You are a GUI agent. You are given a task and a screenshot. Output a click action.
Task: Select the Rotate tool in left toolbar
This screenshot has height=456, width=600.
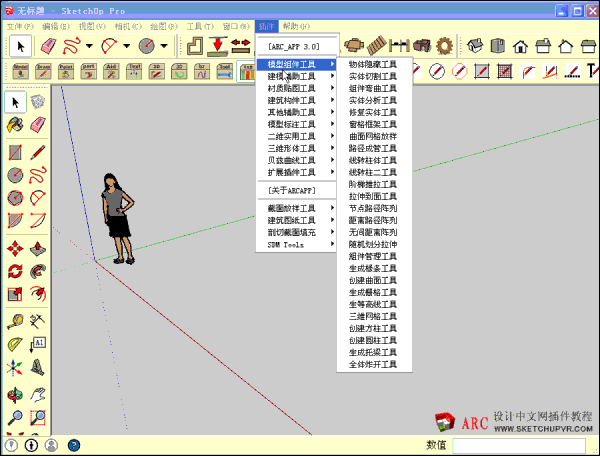(x=15, y=272)
